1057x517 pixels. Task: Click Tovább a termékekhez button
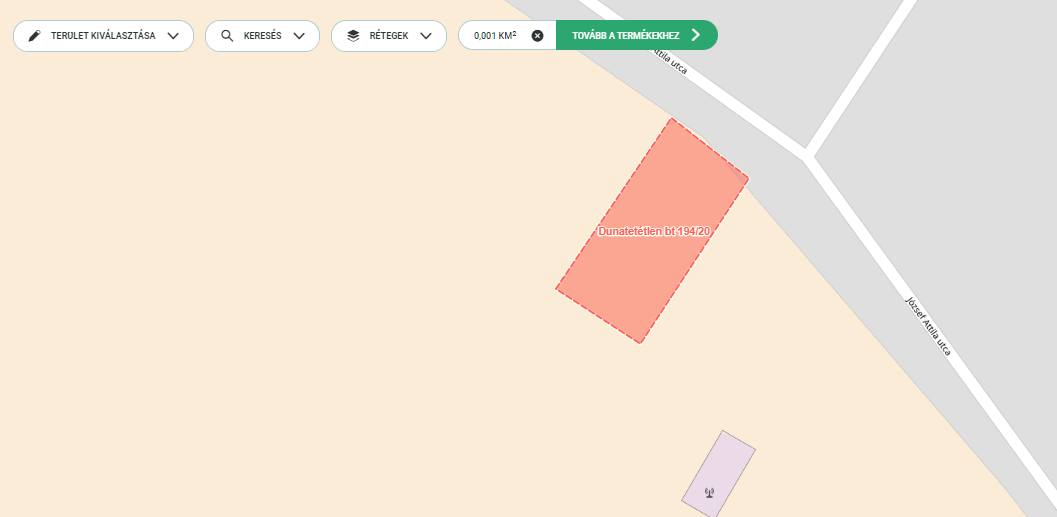637,35
